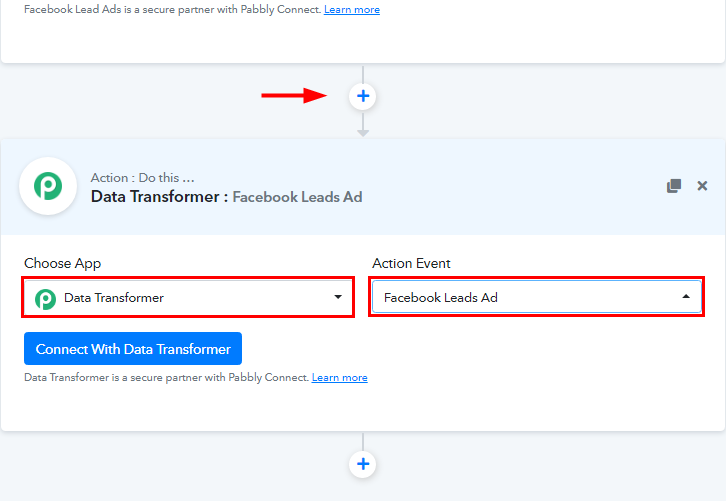Click the 'Action Event' label
Viewport: 726px width, 501px height.
(411, 263)
